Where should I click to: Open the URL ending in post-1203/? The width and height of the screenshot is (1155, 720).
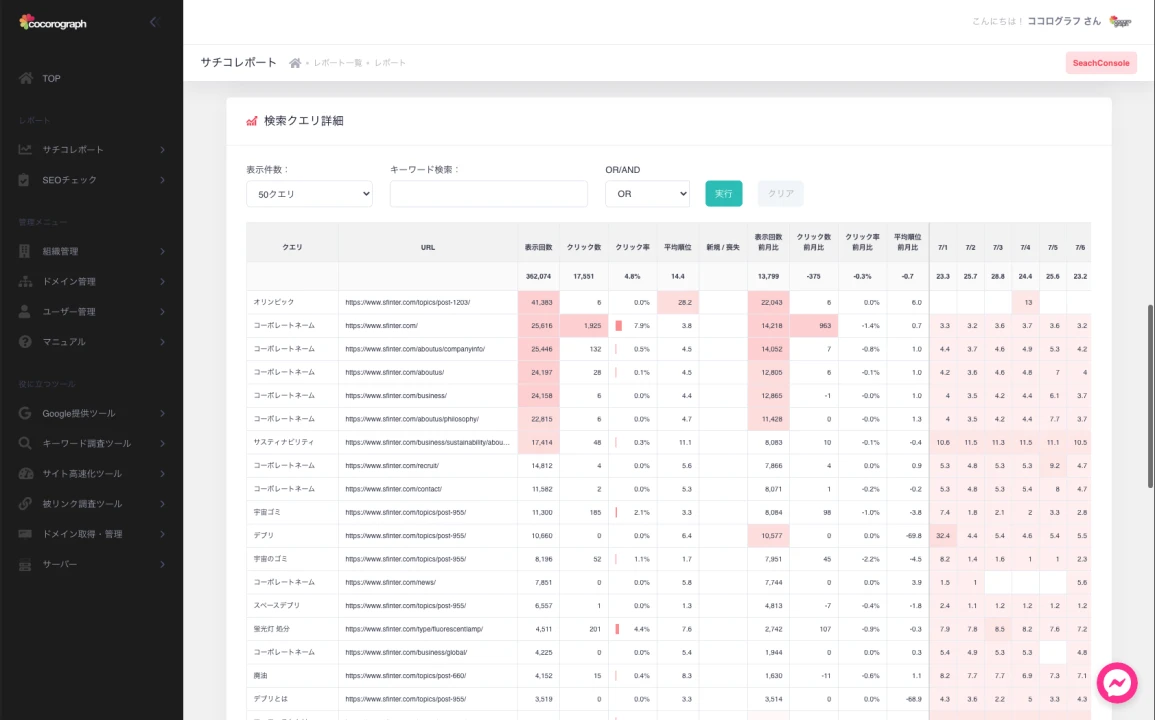[x=407, y=302]
